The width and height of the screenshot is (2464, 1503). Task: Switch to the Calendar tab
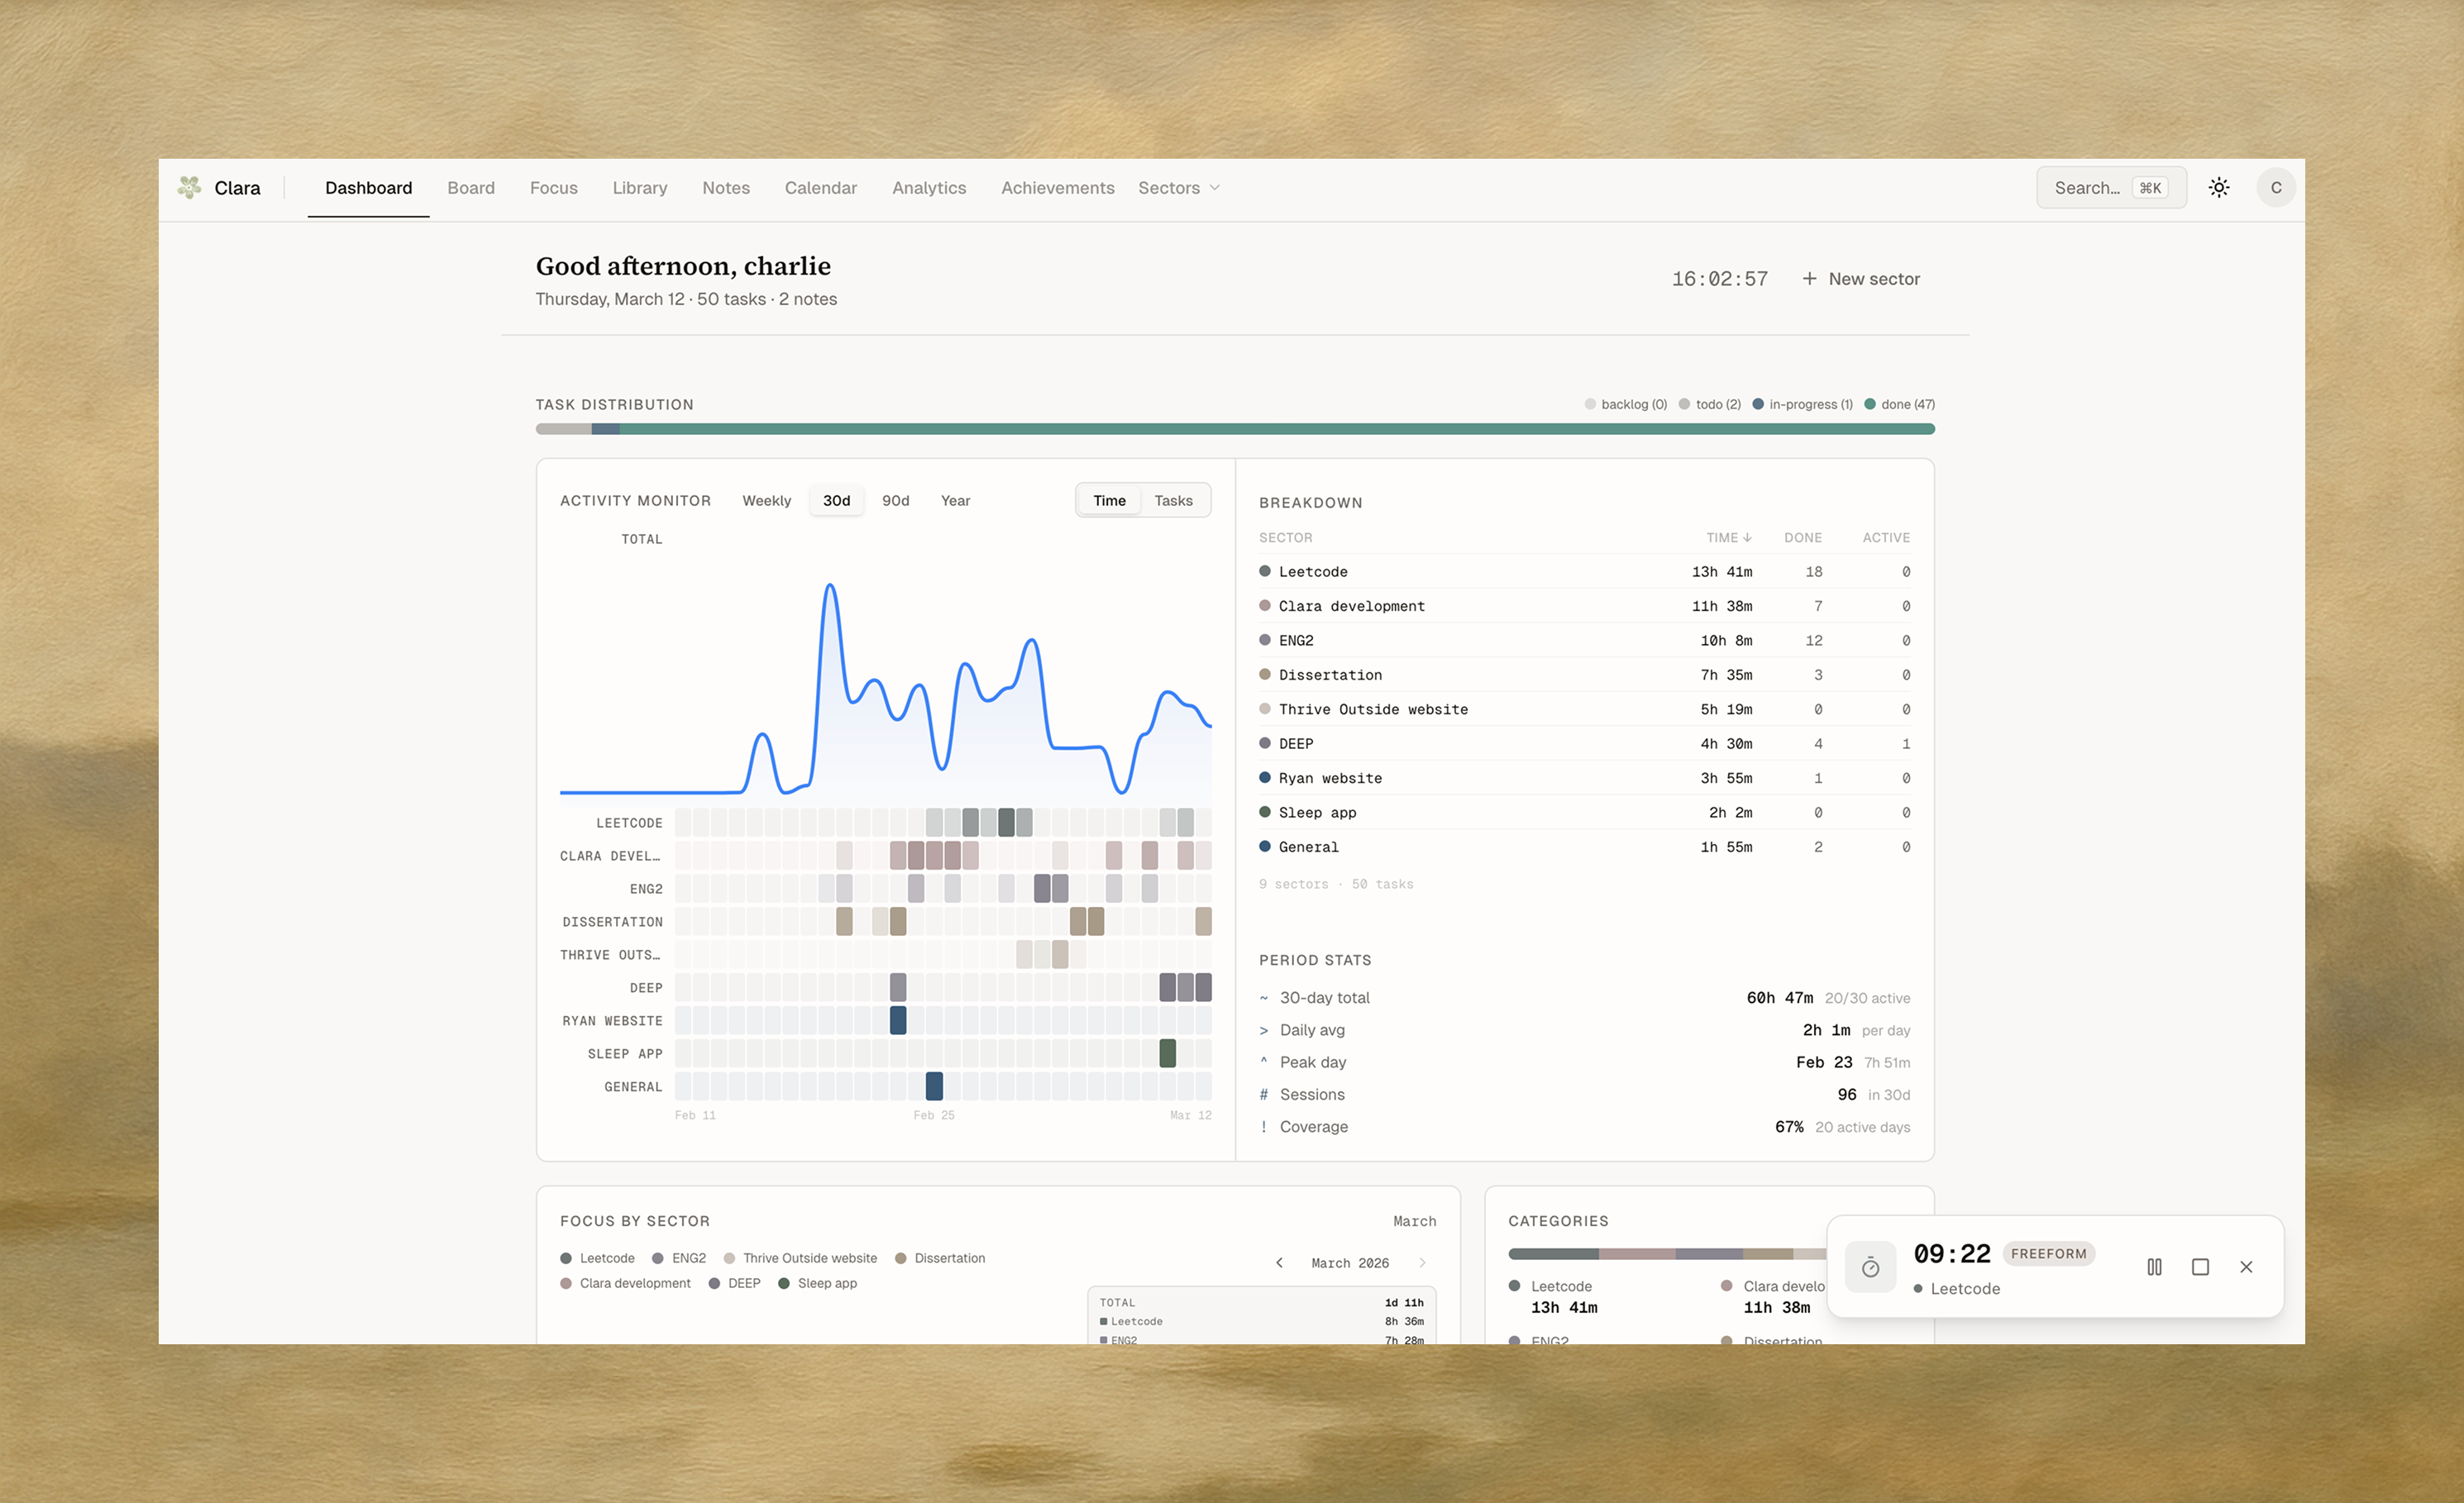point(820,187)
